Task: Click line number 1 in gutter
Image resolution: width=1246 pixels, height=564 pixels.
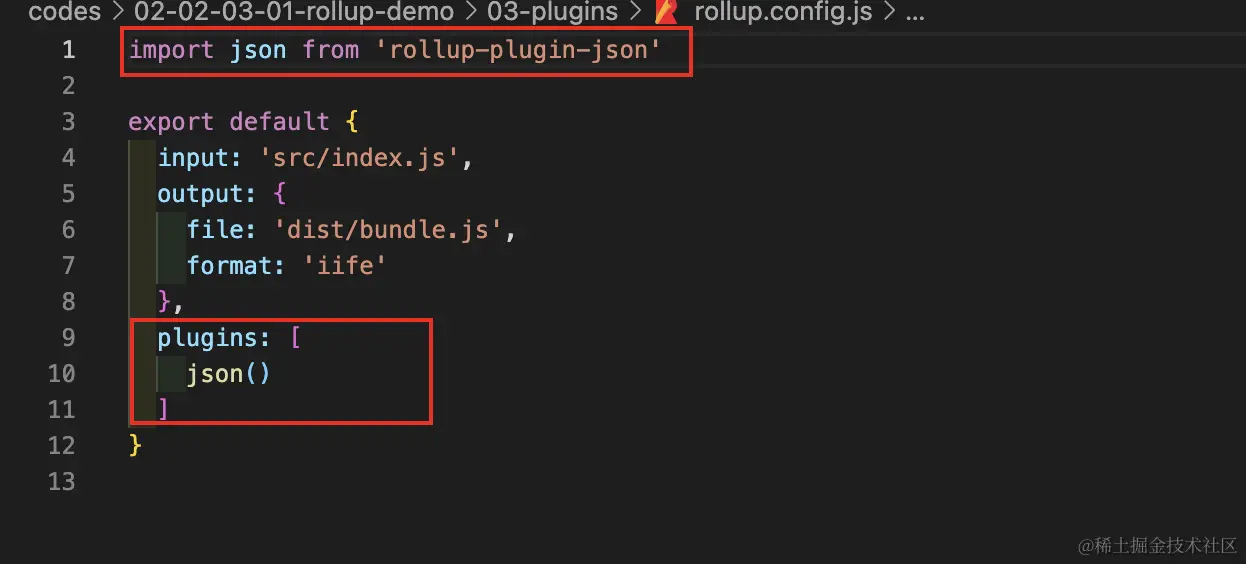Action: pyautogui.click(x=68, y=50)
